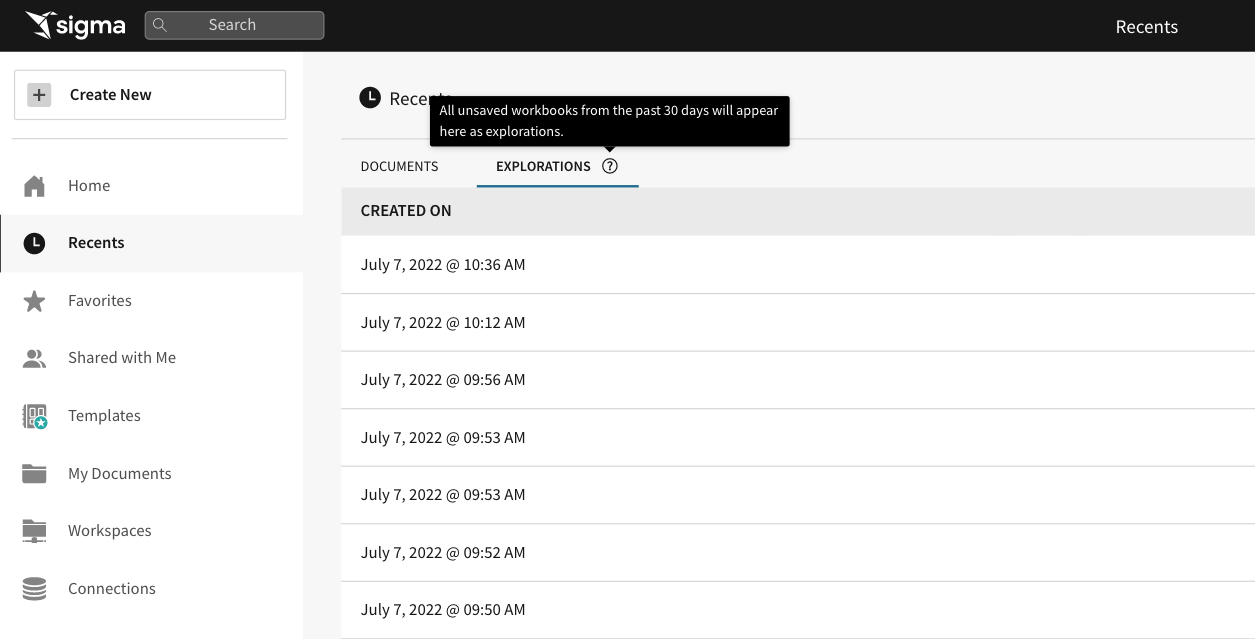The image size is (1255, 639).
Task: Open exploration from July 7, 2022 @ 10:12 AM
Action: (x=798, y=323)
